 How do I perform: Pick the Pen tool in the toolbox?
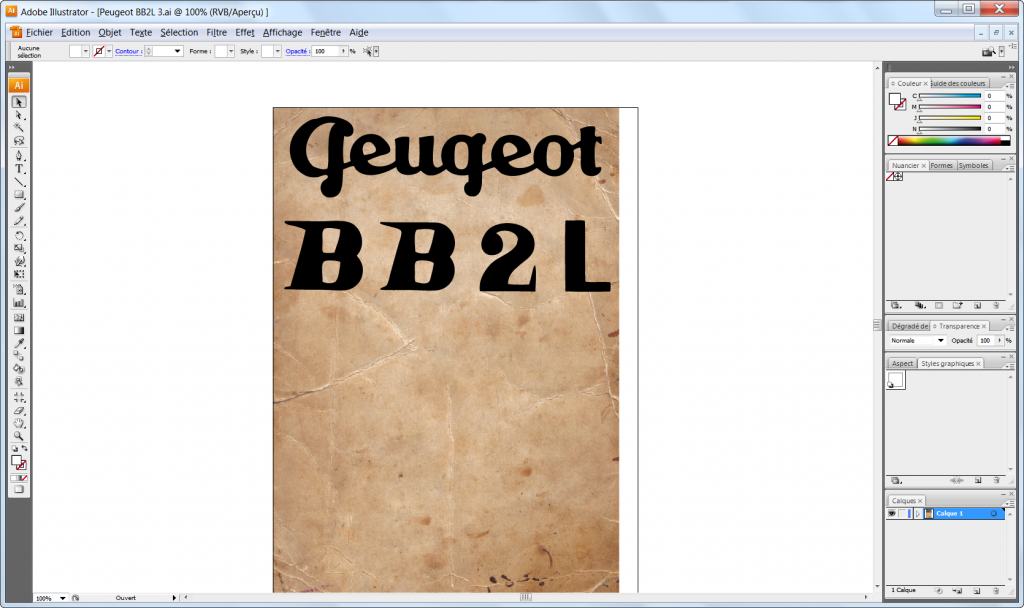(x=19, y=155)
